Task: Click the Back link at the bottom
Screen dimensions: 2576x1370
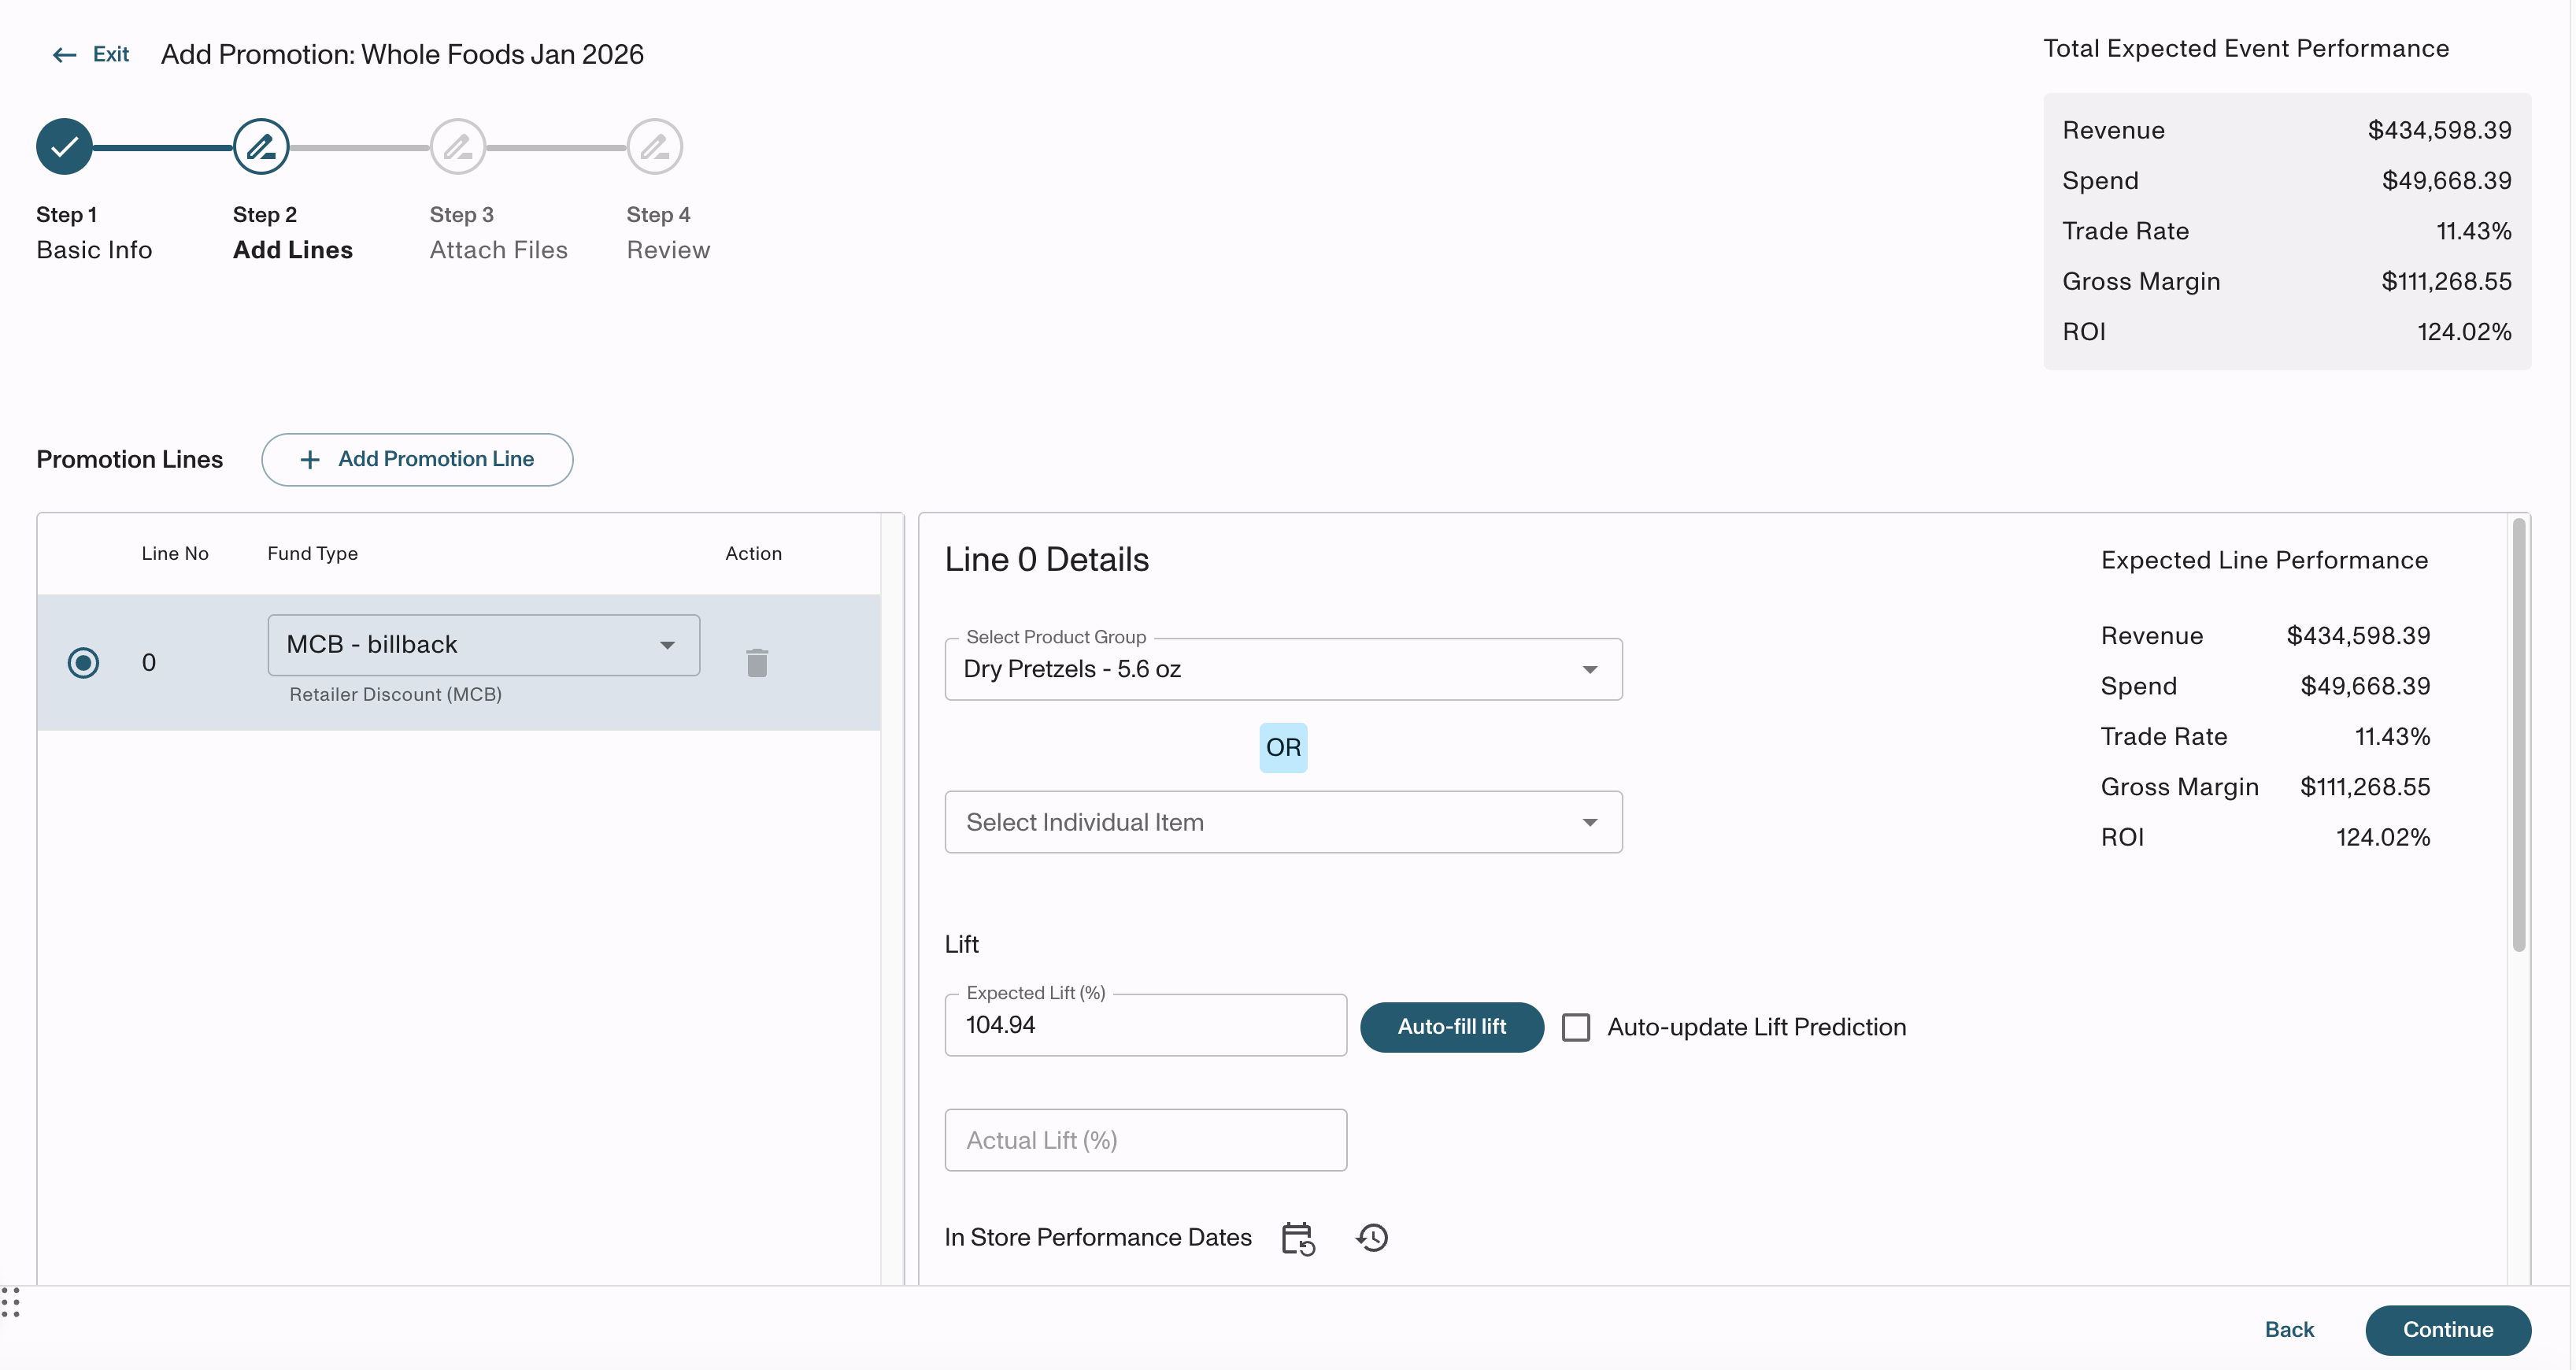Action: (2288, 1329)
